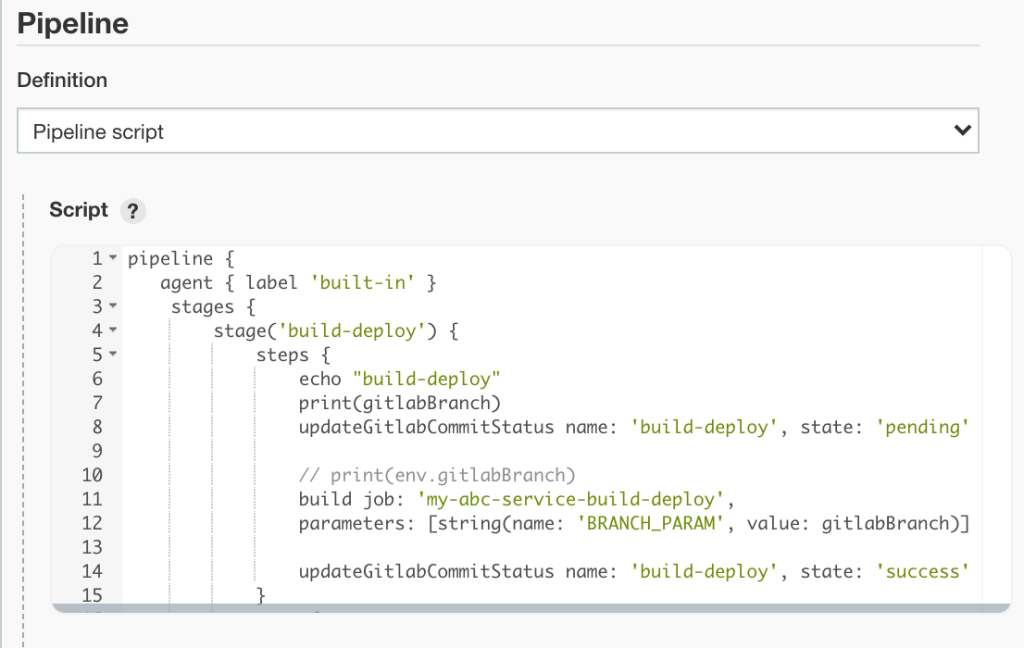Click the script editor horizontal scrollbar
Image resolution: width=1024 pixels, height=648 pixels.
tap(516, 606)
